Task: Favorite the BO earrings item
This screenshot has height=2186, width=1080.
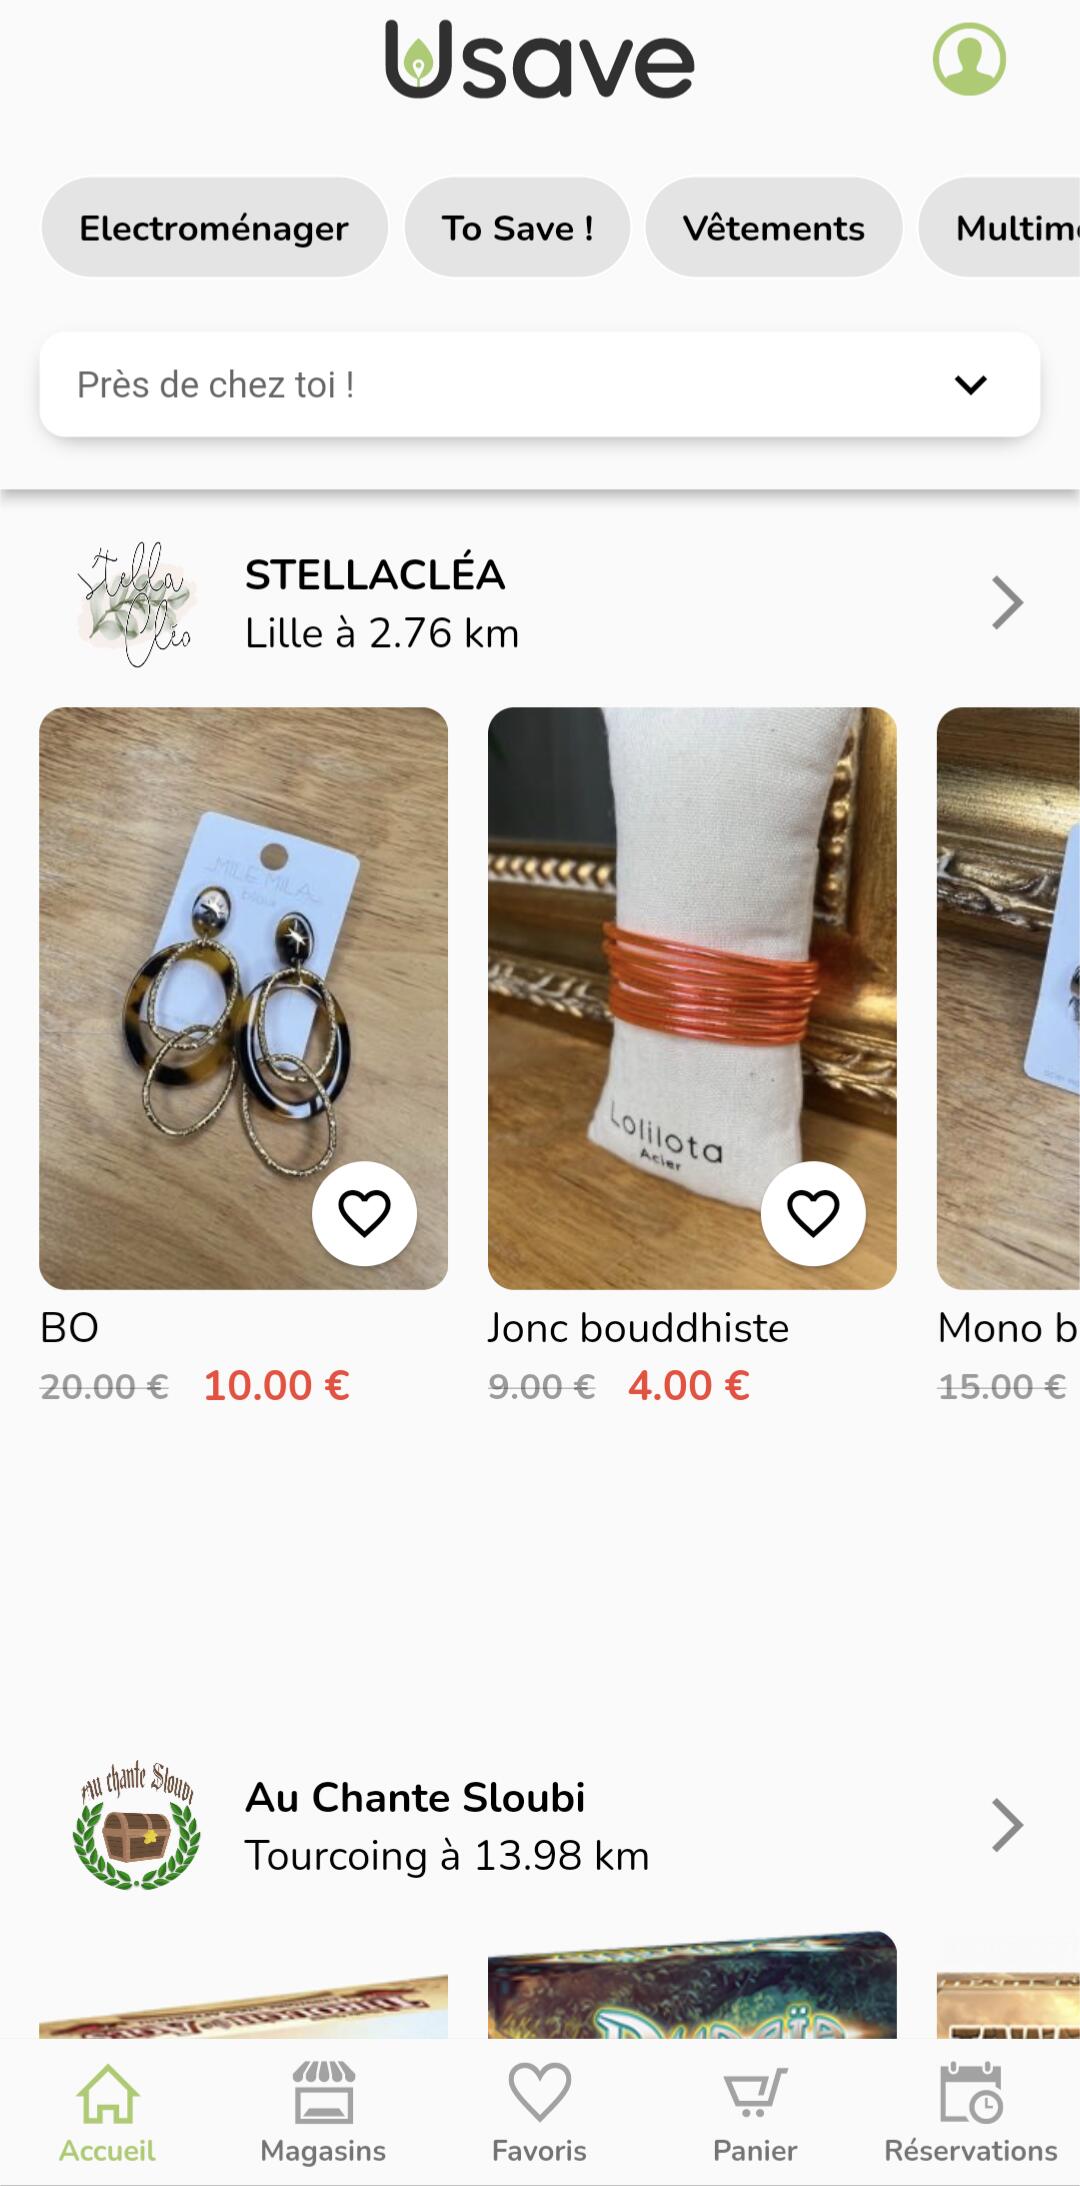Action: [x=364, y=1213]
